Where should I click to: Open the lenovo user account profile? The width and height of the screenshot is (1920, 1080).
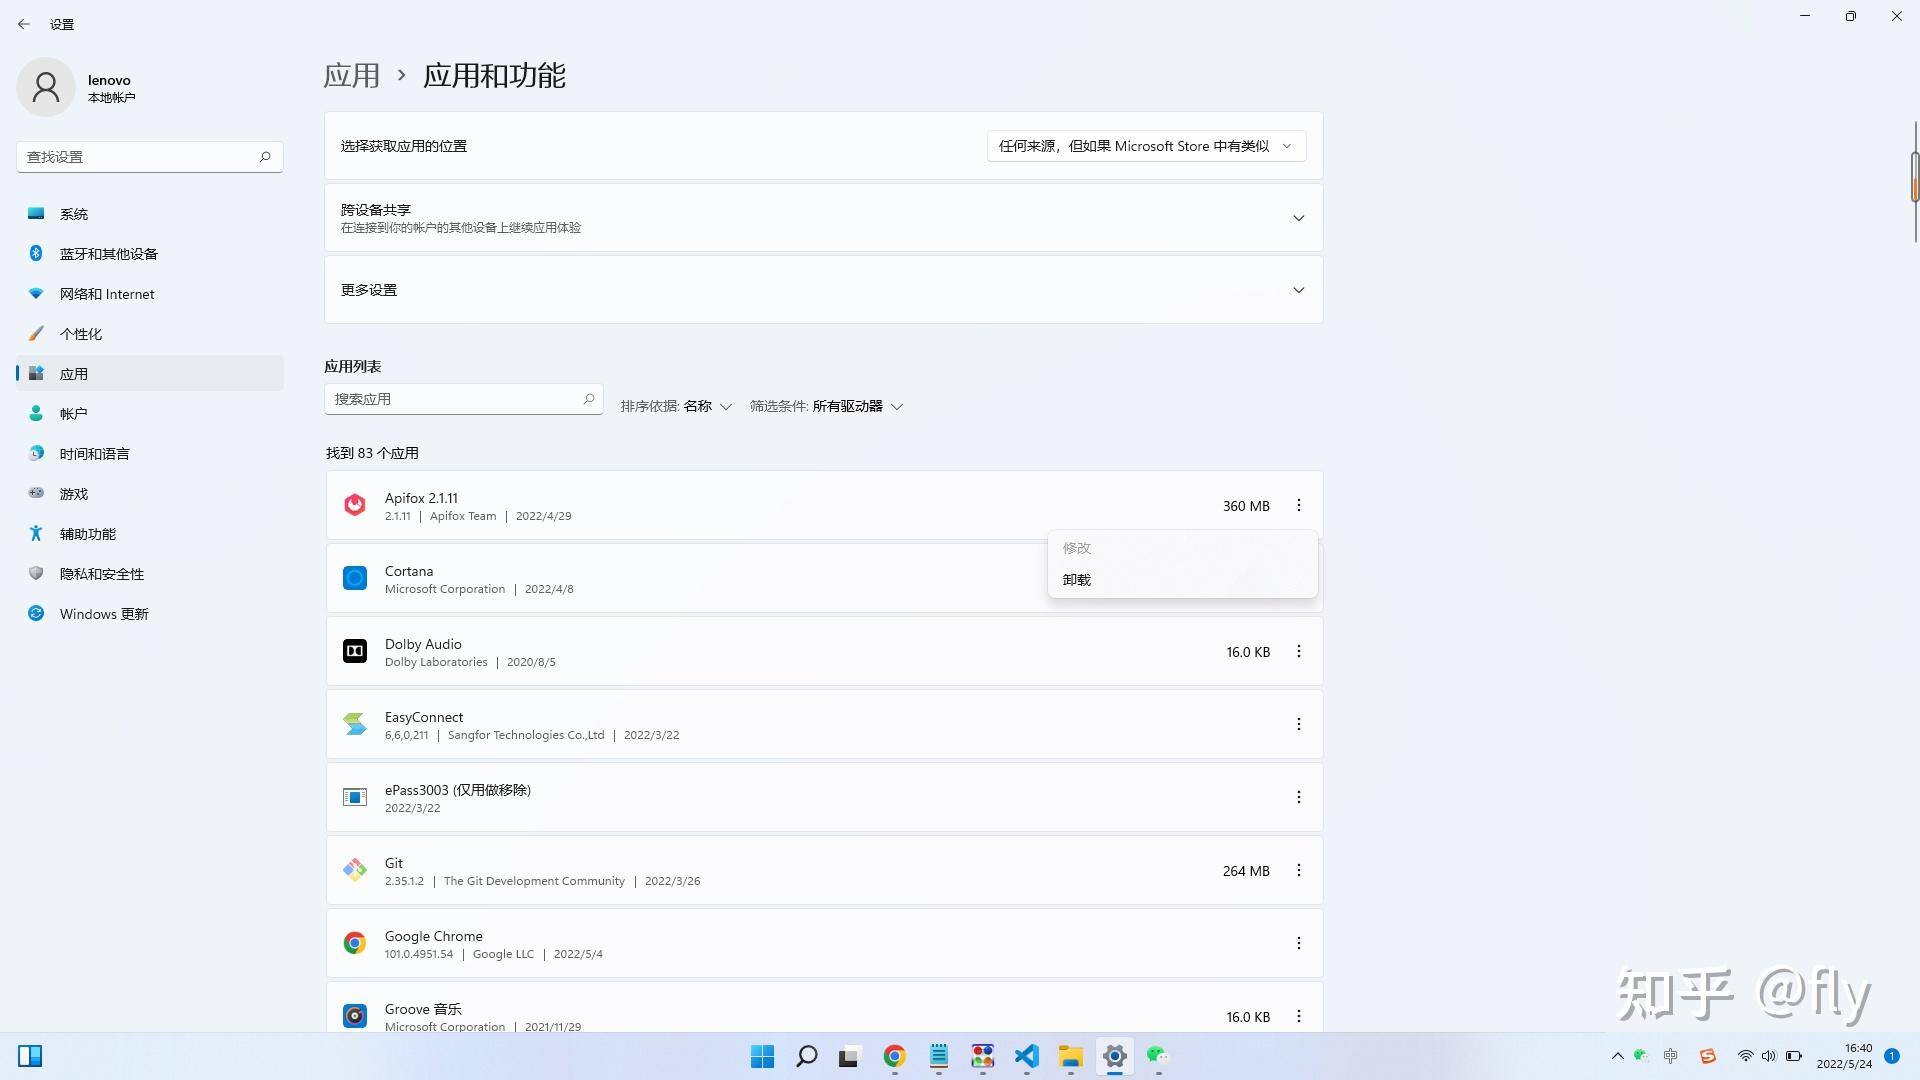tap(76, 88)
